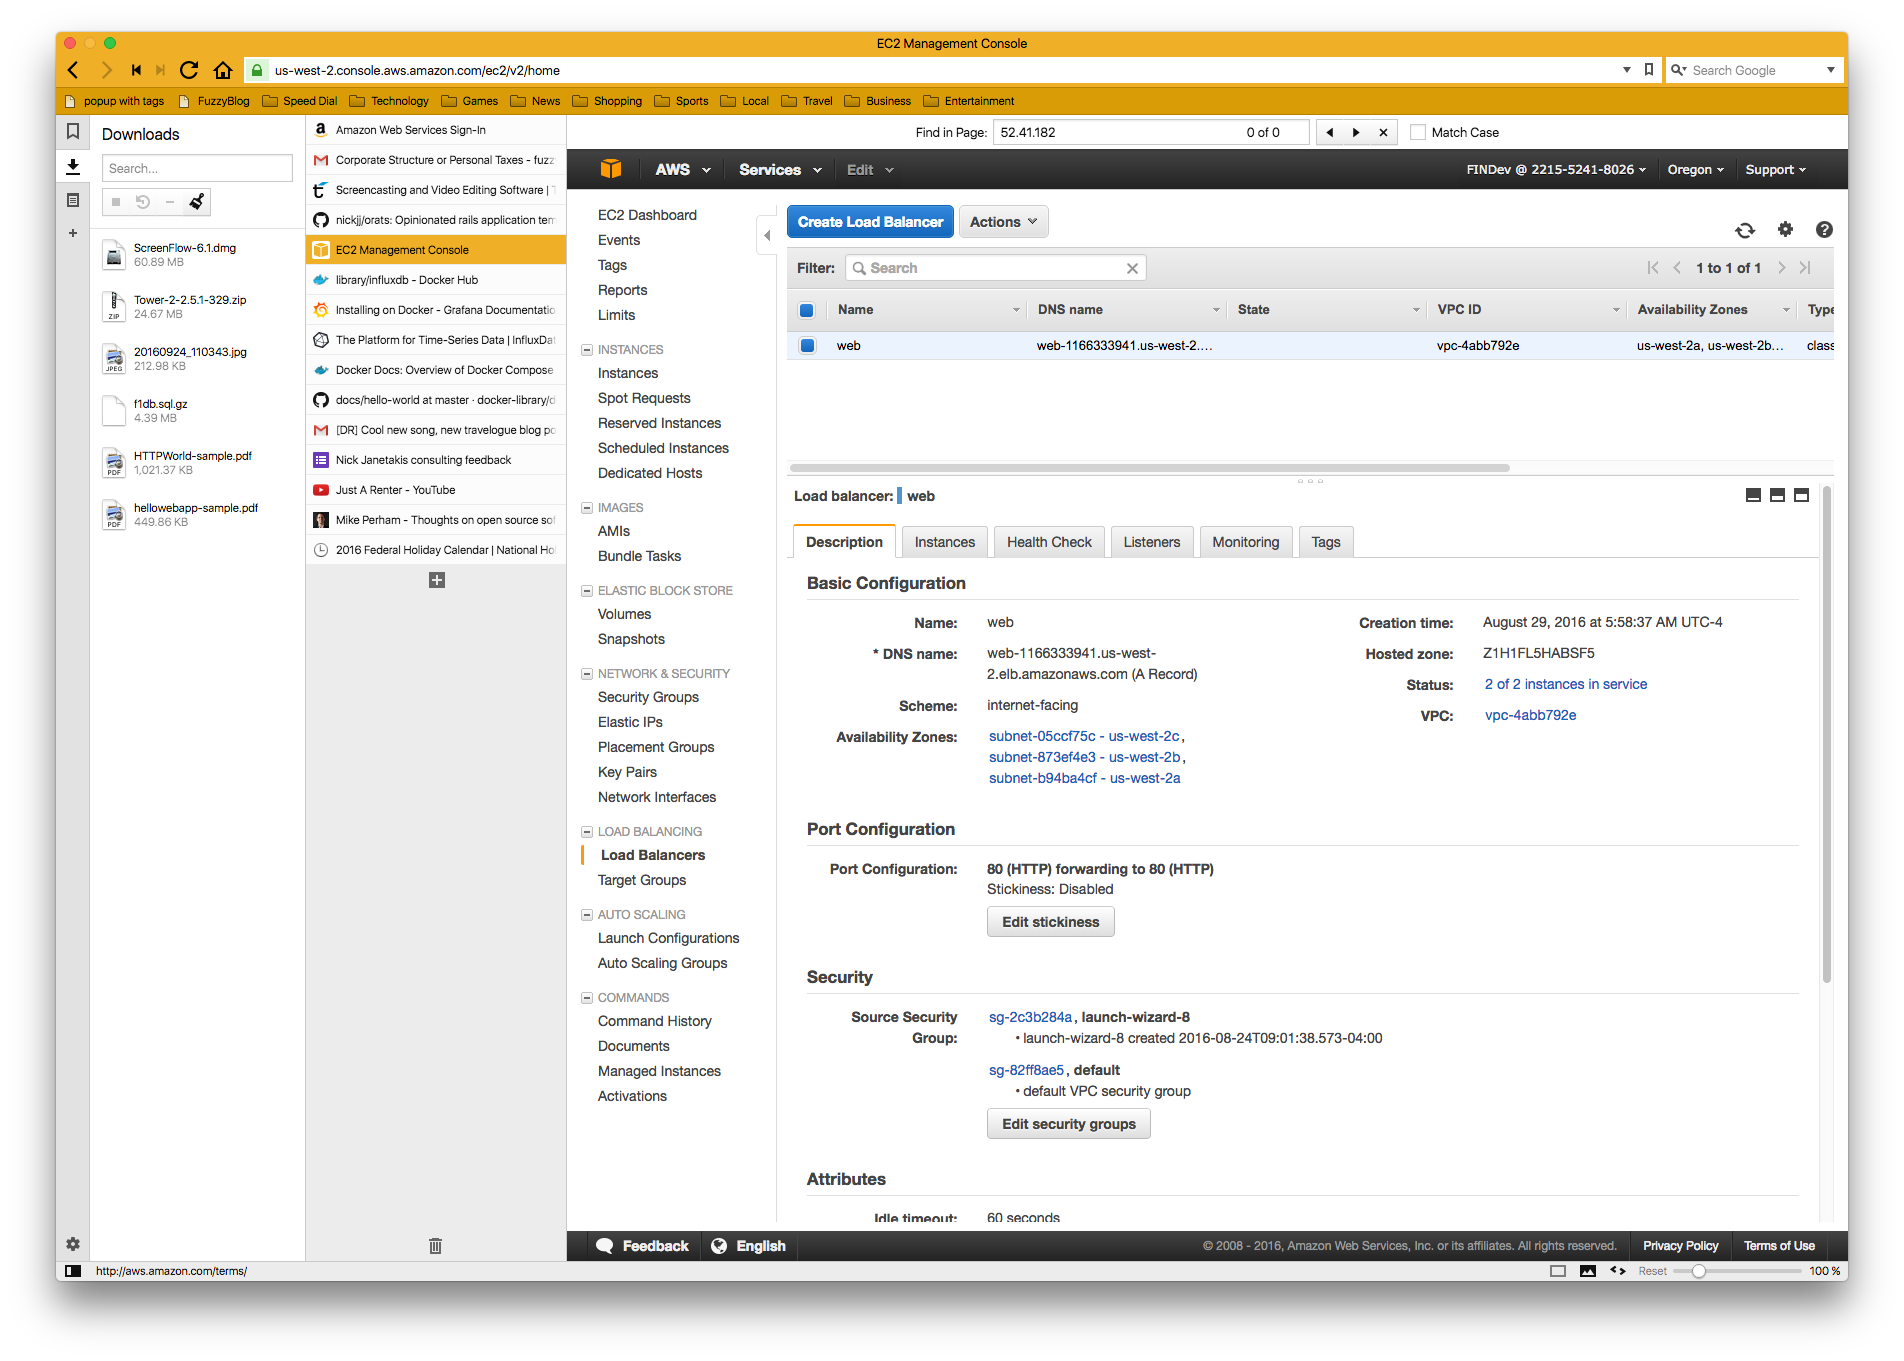The height and width of the screenshot is (1361, 1904).
Task: Open console settings gear icon
Action: [x=1785, y=229]
